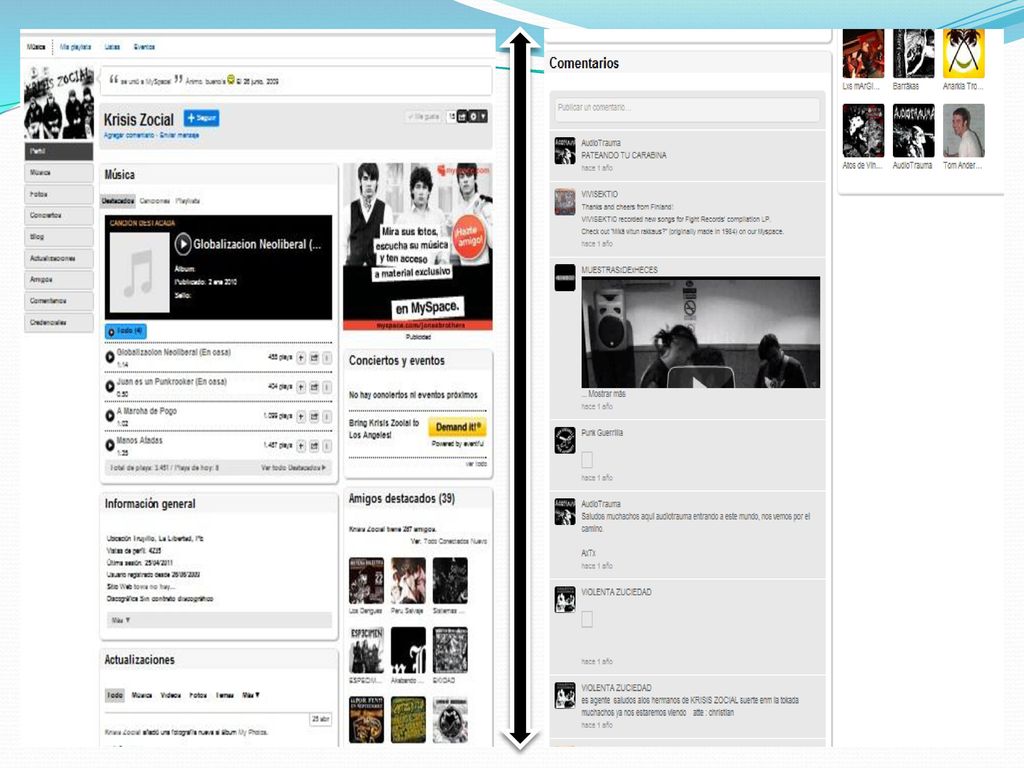The height and width of the screenshot is (768, 1024).
Task: Share Globalizacion Neoliberal (En casa) track icon
Action: click(x=314, y=358)
